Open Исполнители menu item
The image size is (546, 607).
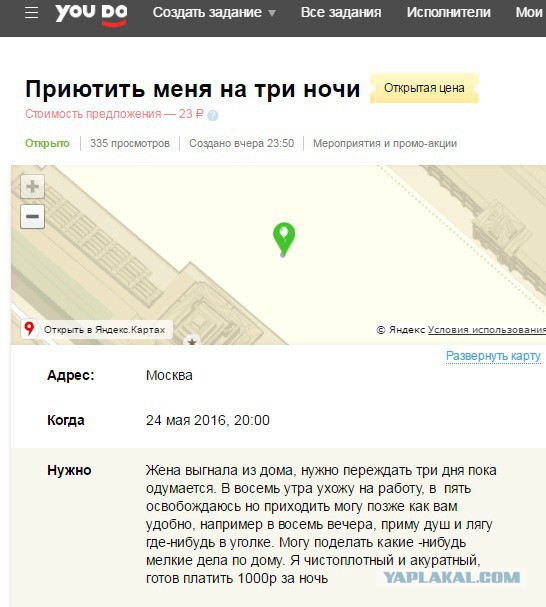(448, 12)
